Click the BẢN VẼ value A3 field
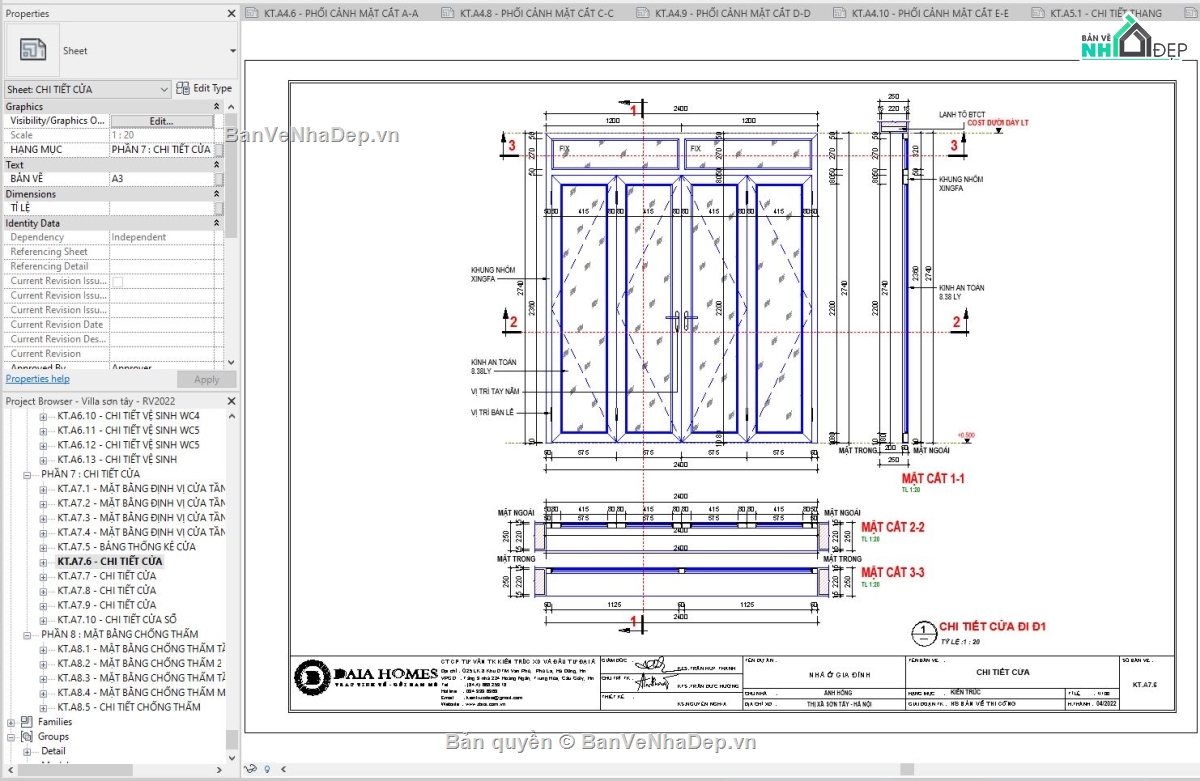Screen dimensions: 1200x781 (162, 179)
